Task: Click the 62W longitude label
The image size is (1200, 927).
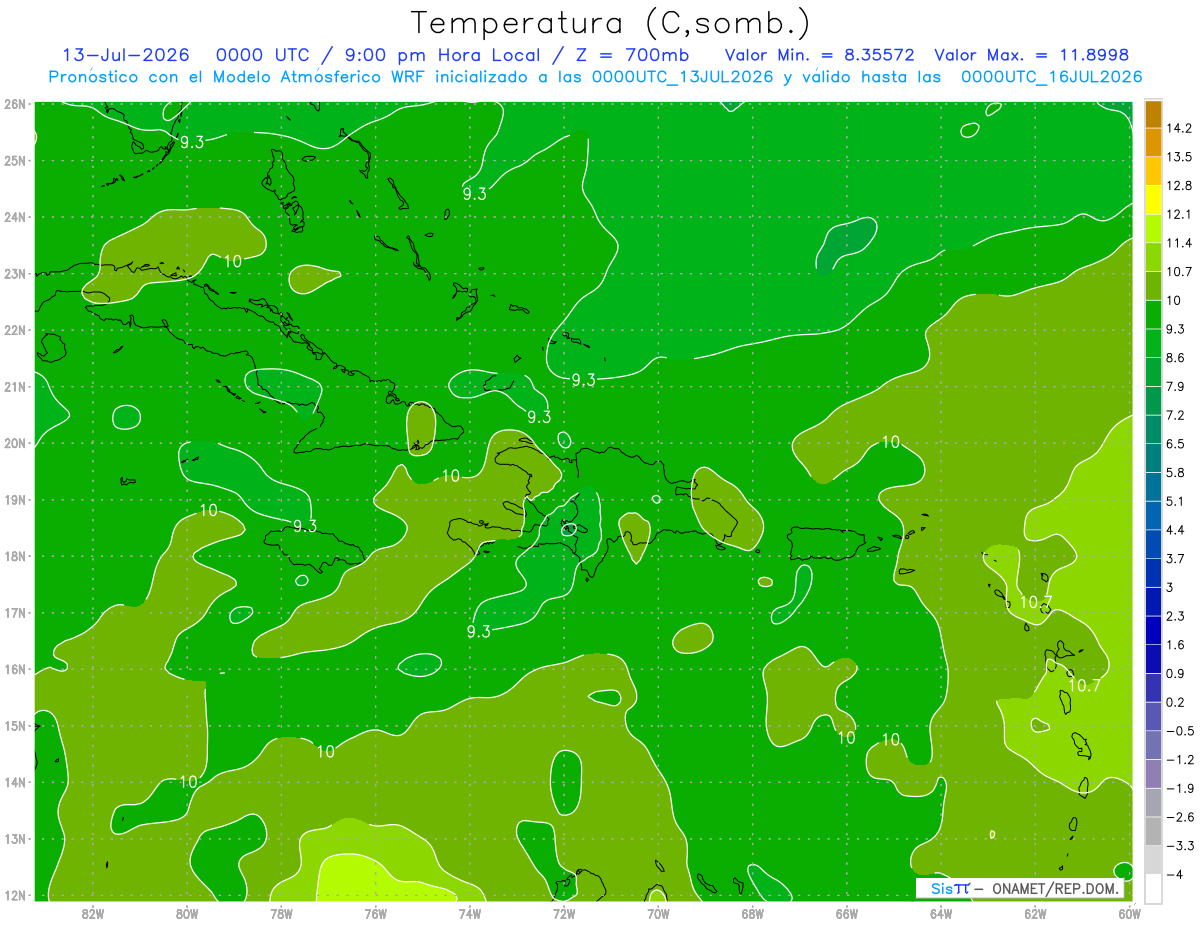Action: pos(1035,913)
